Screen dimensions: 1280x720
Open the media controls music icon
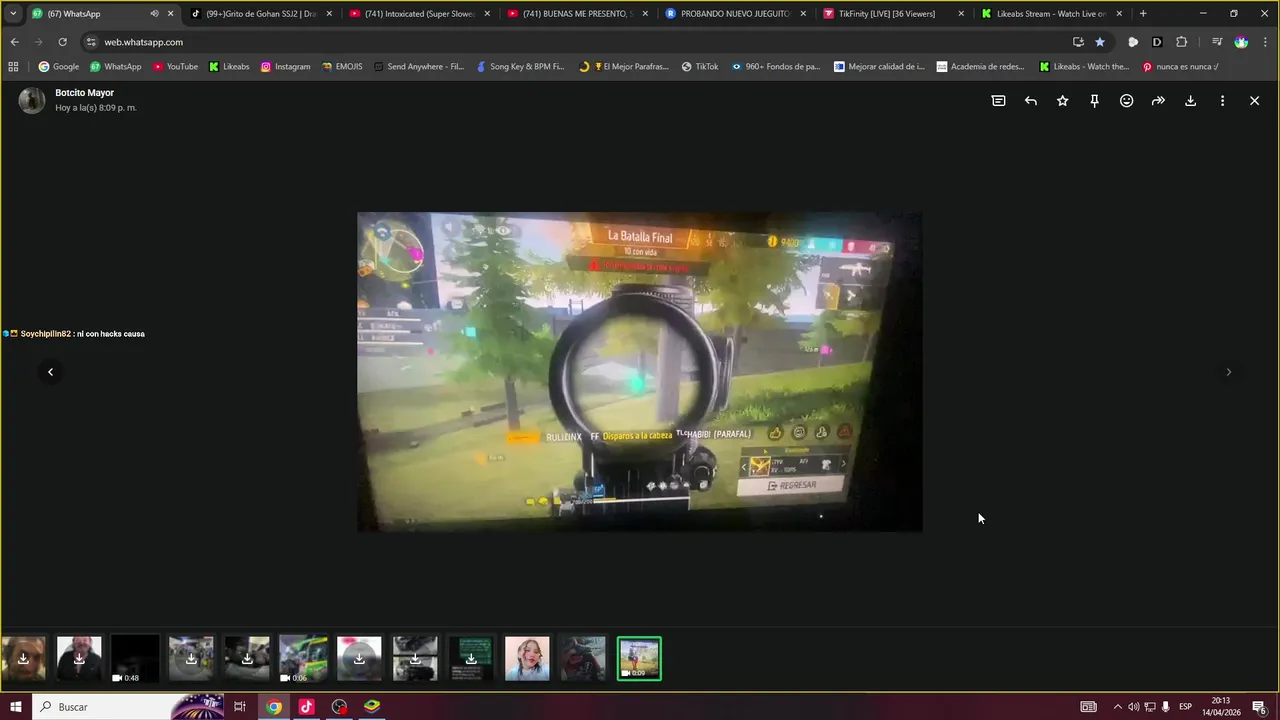1217,42
